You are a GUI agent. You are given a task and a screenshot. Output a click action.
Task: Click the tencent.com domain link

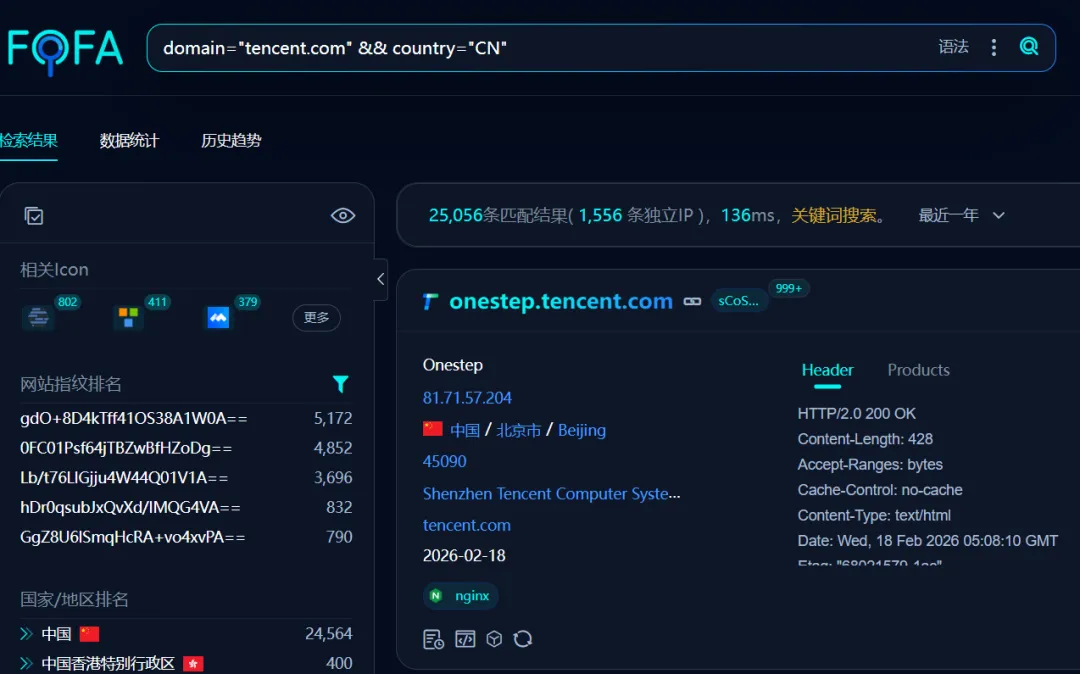coord(466,525)
